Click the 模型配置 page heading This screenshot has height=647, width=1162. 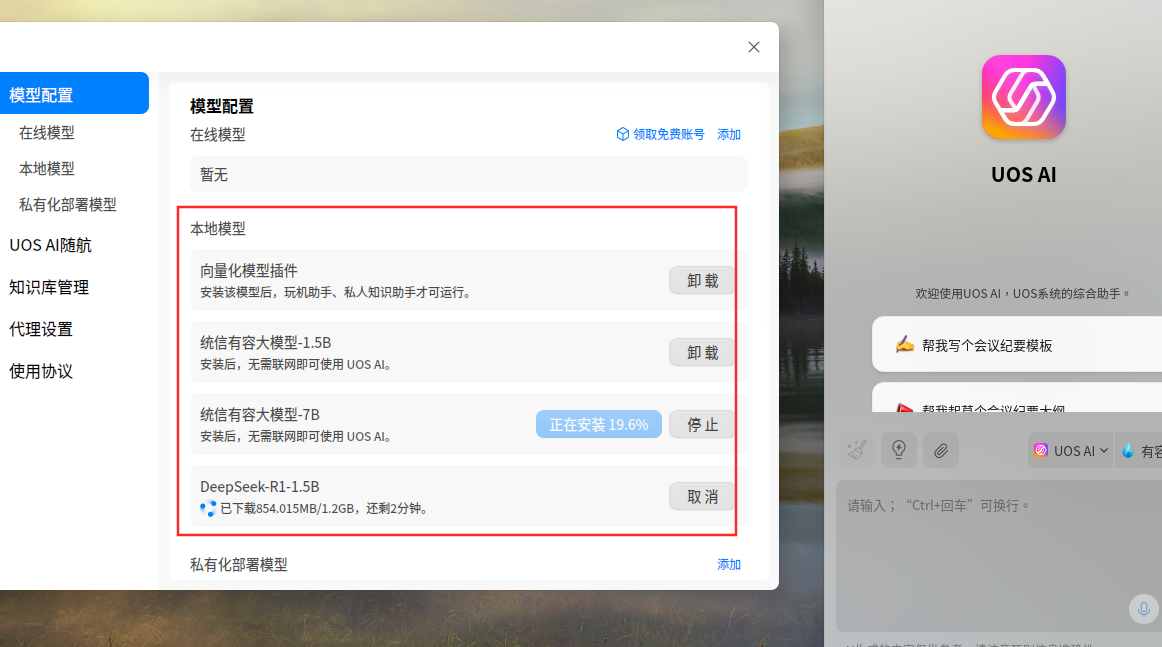[x=222, y=107]
